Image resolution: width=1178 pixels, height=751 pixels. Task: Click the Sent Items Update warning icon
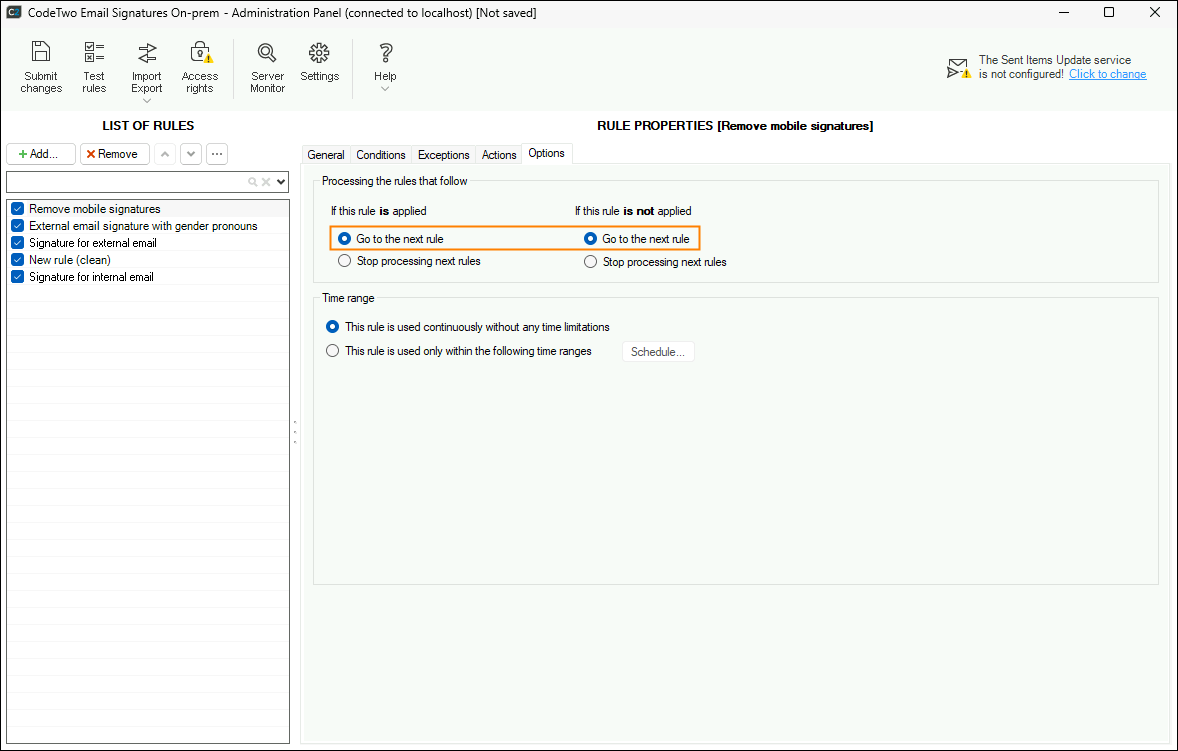[959, 68]
